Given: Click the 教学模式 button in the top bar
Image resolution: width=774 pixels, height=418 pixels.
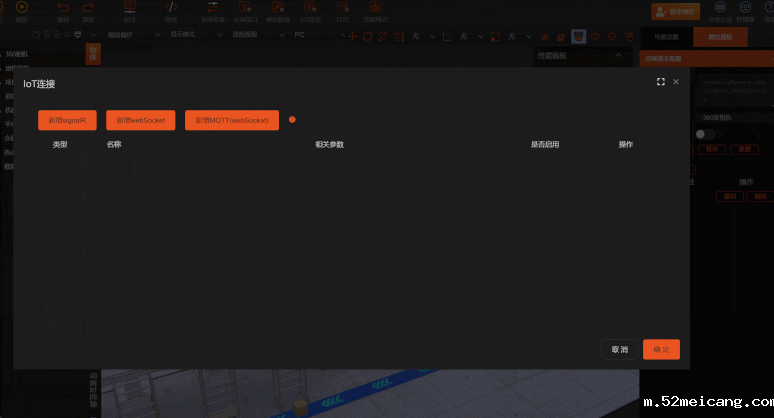Looking at the screenshot, I should tap(675, 11).
